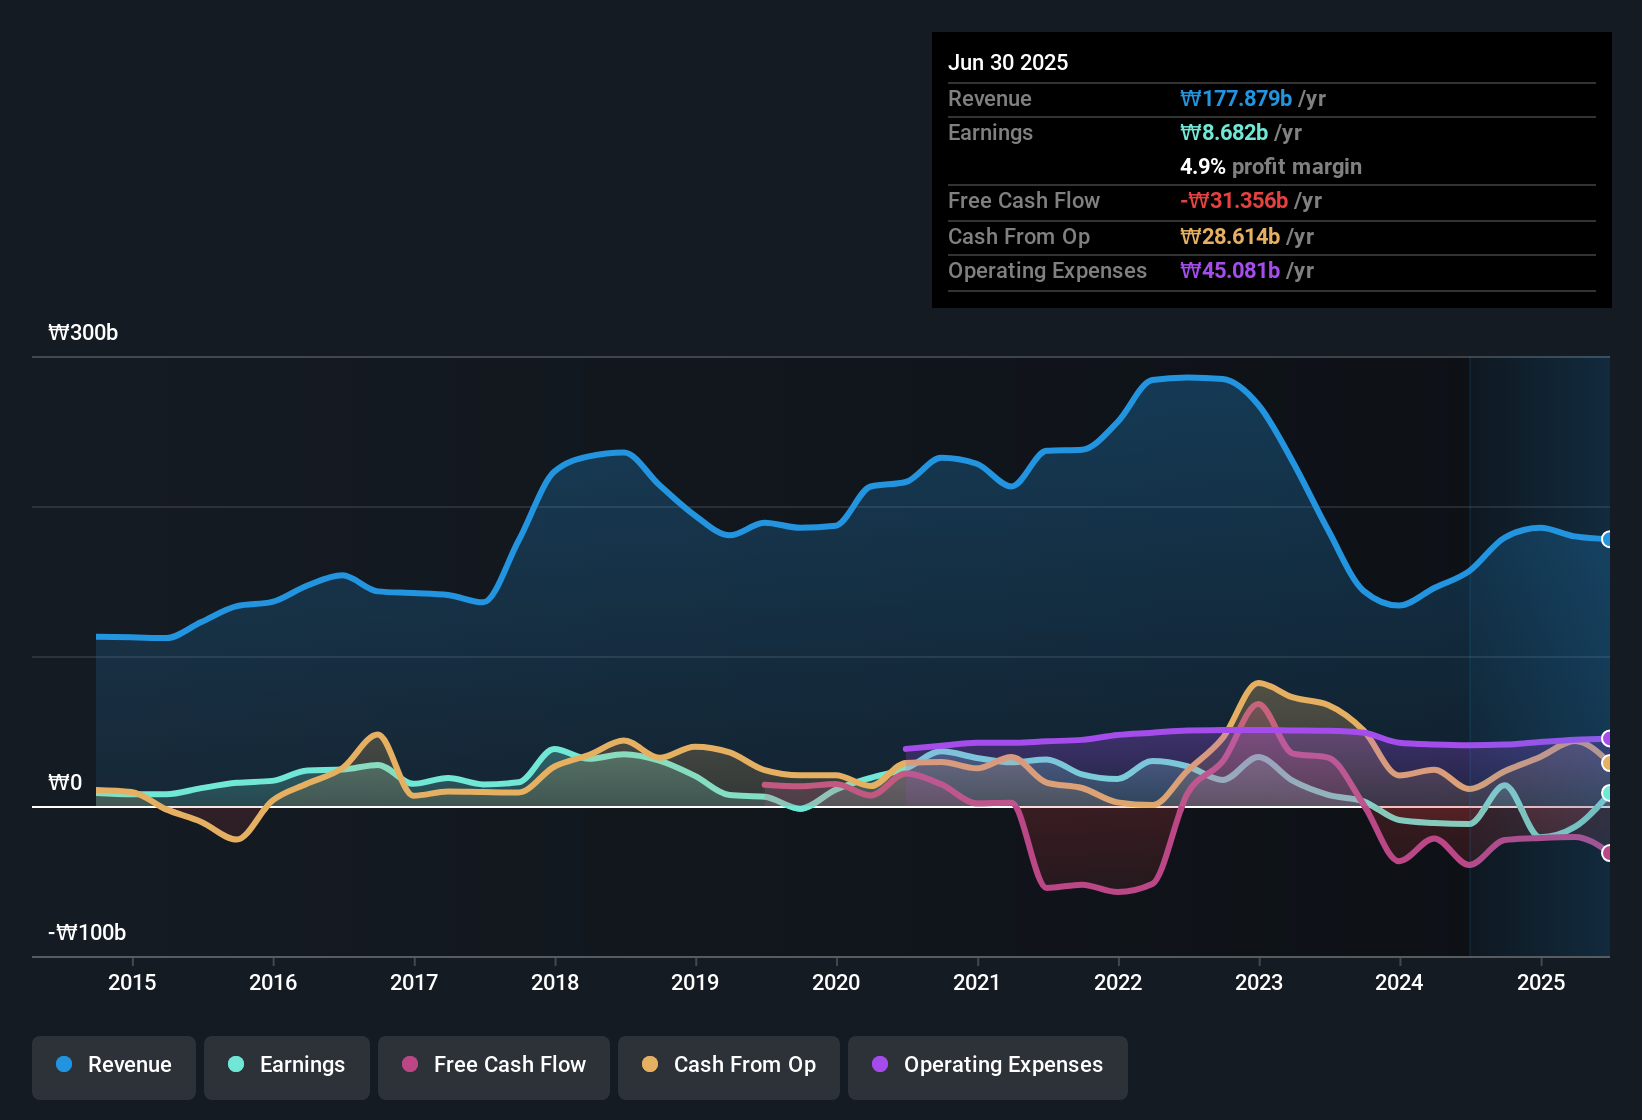This screenshot has height=1120, width=1642.
Task: Open the Jun 30 2025 tooltip header
Action: pos(1008,62)
